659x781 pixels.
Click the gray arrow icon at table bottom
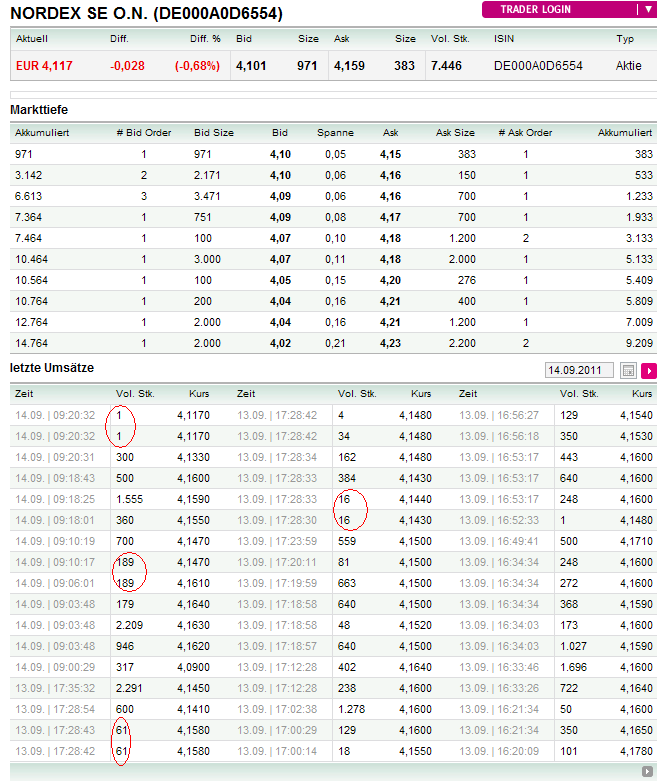(x=647, y=771)
